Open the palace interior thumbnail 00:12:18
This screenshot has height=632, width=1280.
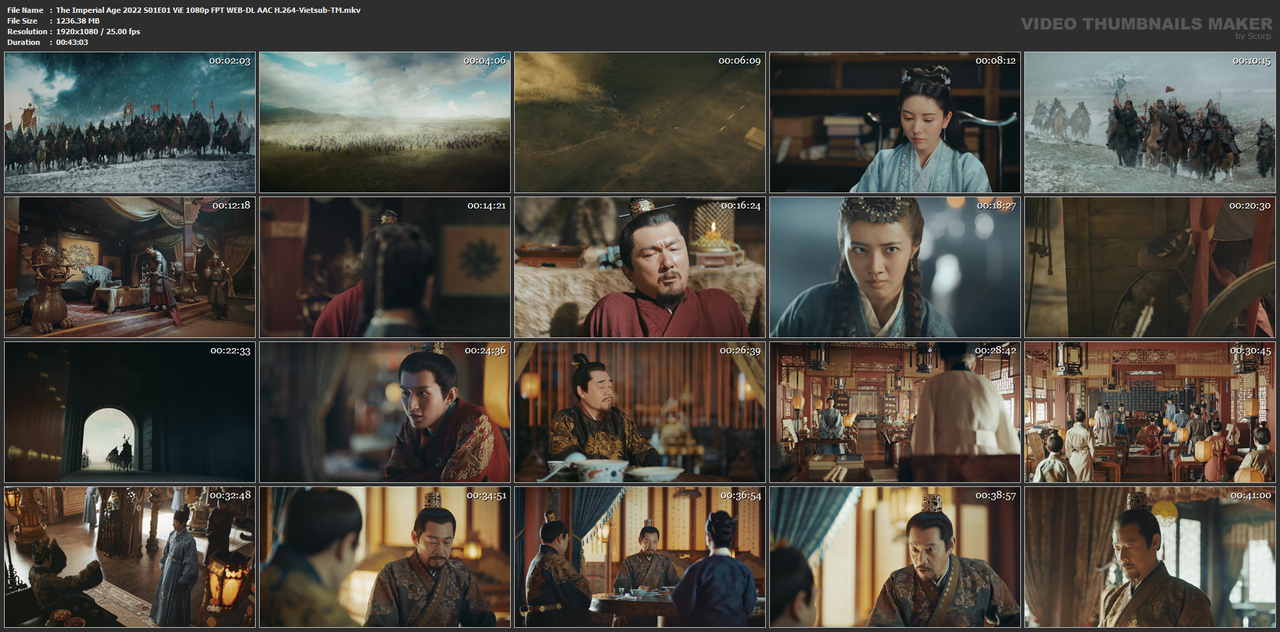[x=130, y=267]
